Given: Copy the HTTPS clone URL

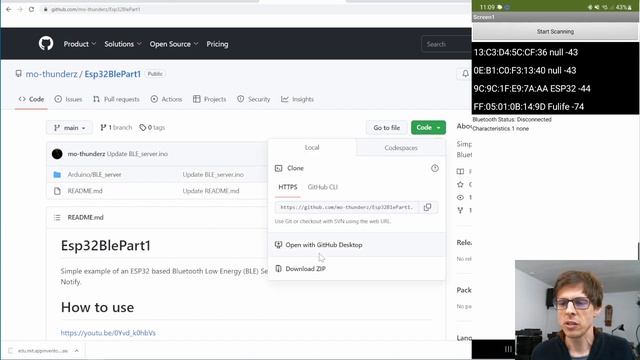Looking at the screenshot, I should pos(427,207).
